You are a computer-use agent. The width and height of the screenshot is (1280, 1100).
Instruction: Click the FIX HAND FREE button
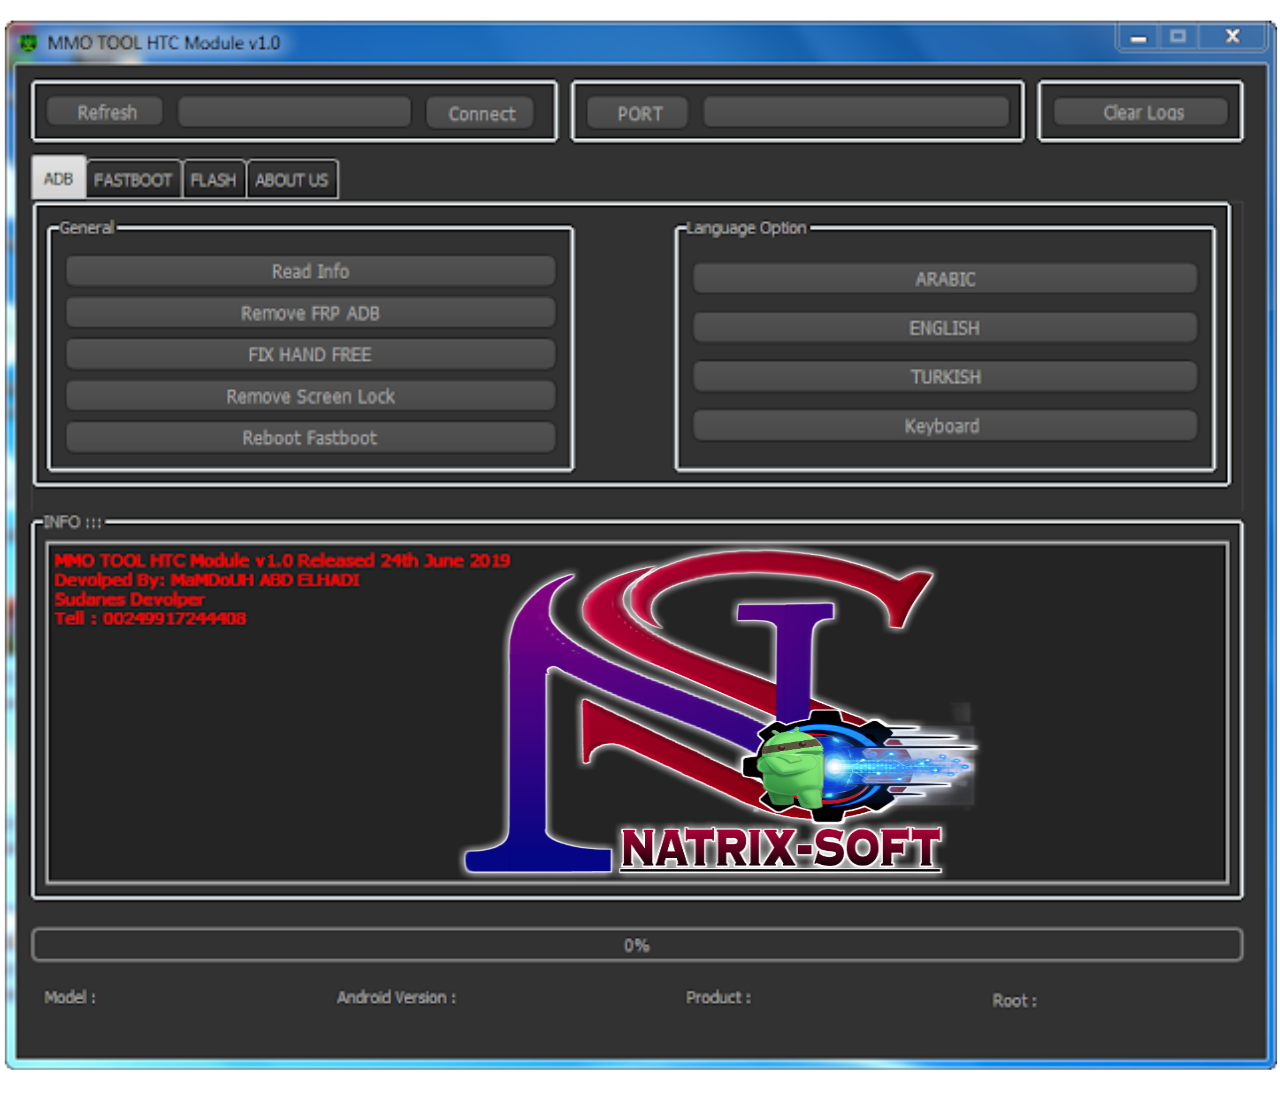click(x=310, y=354)
